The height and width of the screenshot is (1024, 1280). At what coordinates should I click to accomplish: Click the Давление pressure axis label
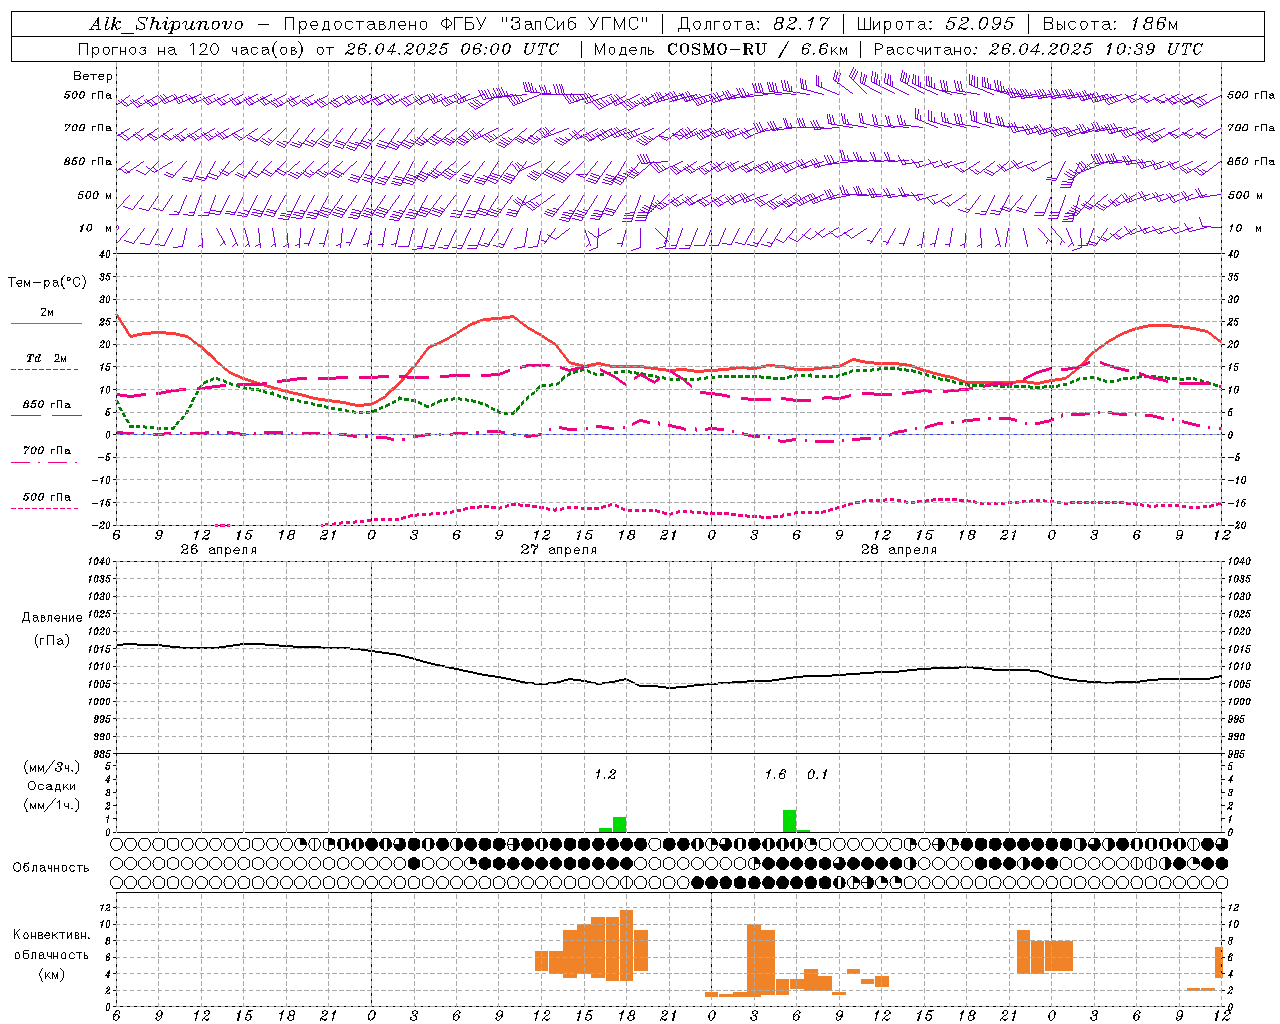point(52,617)
